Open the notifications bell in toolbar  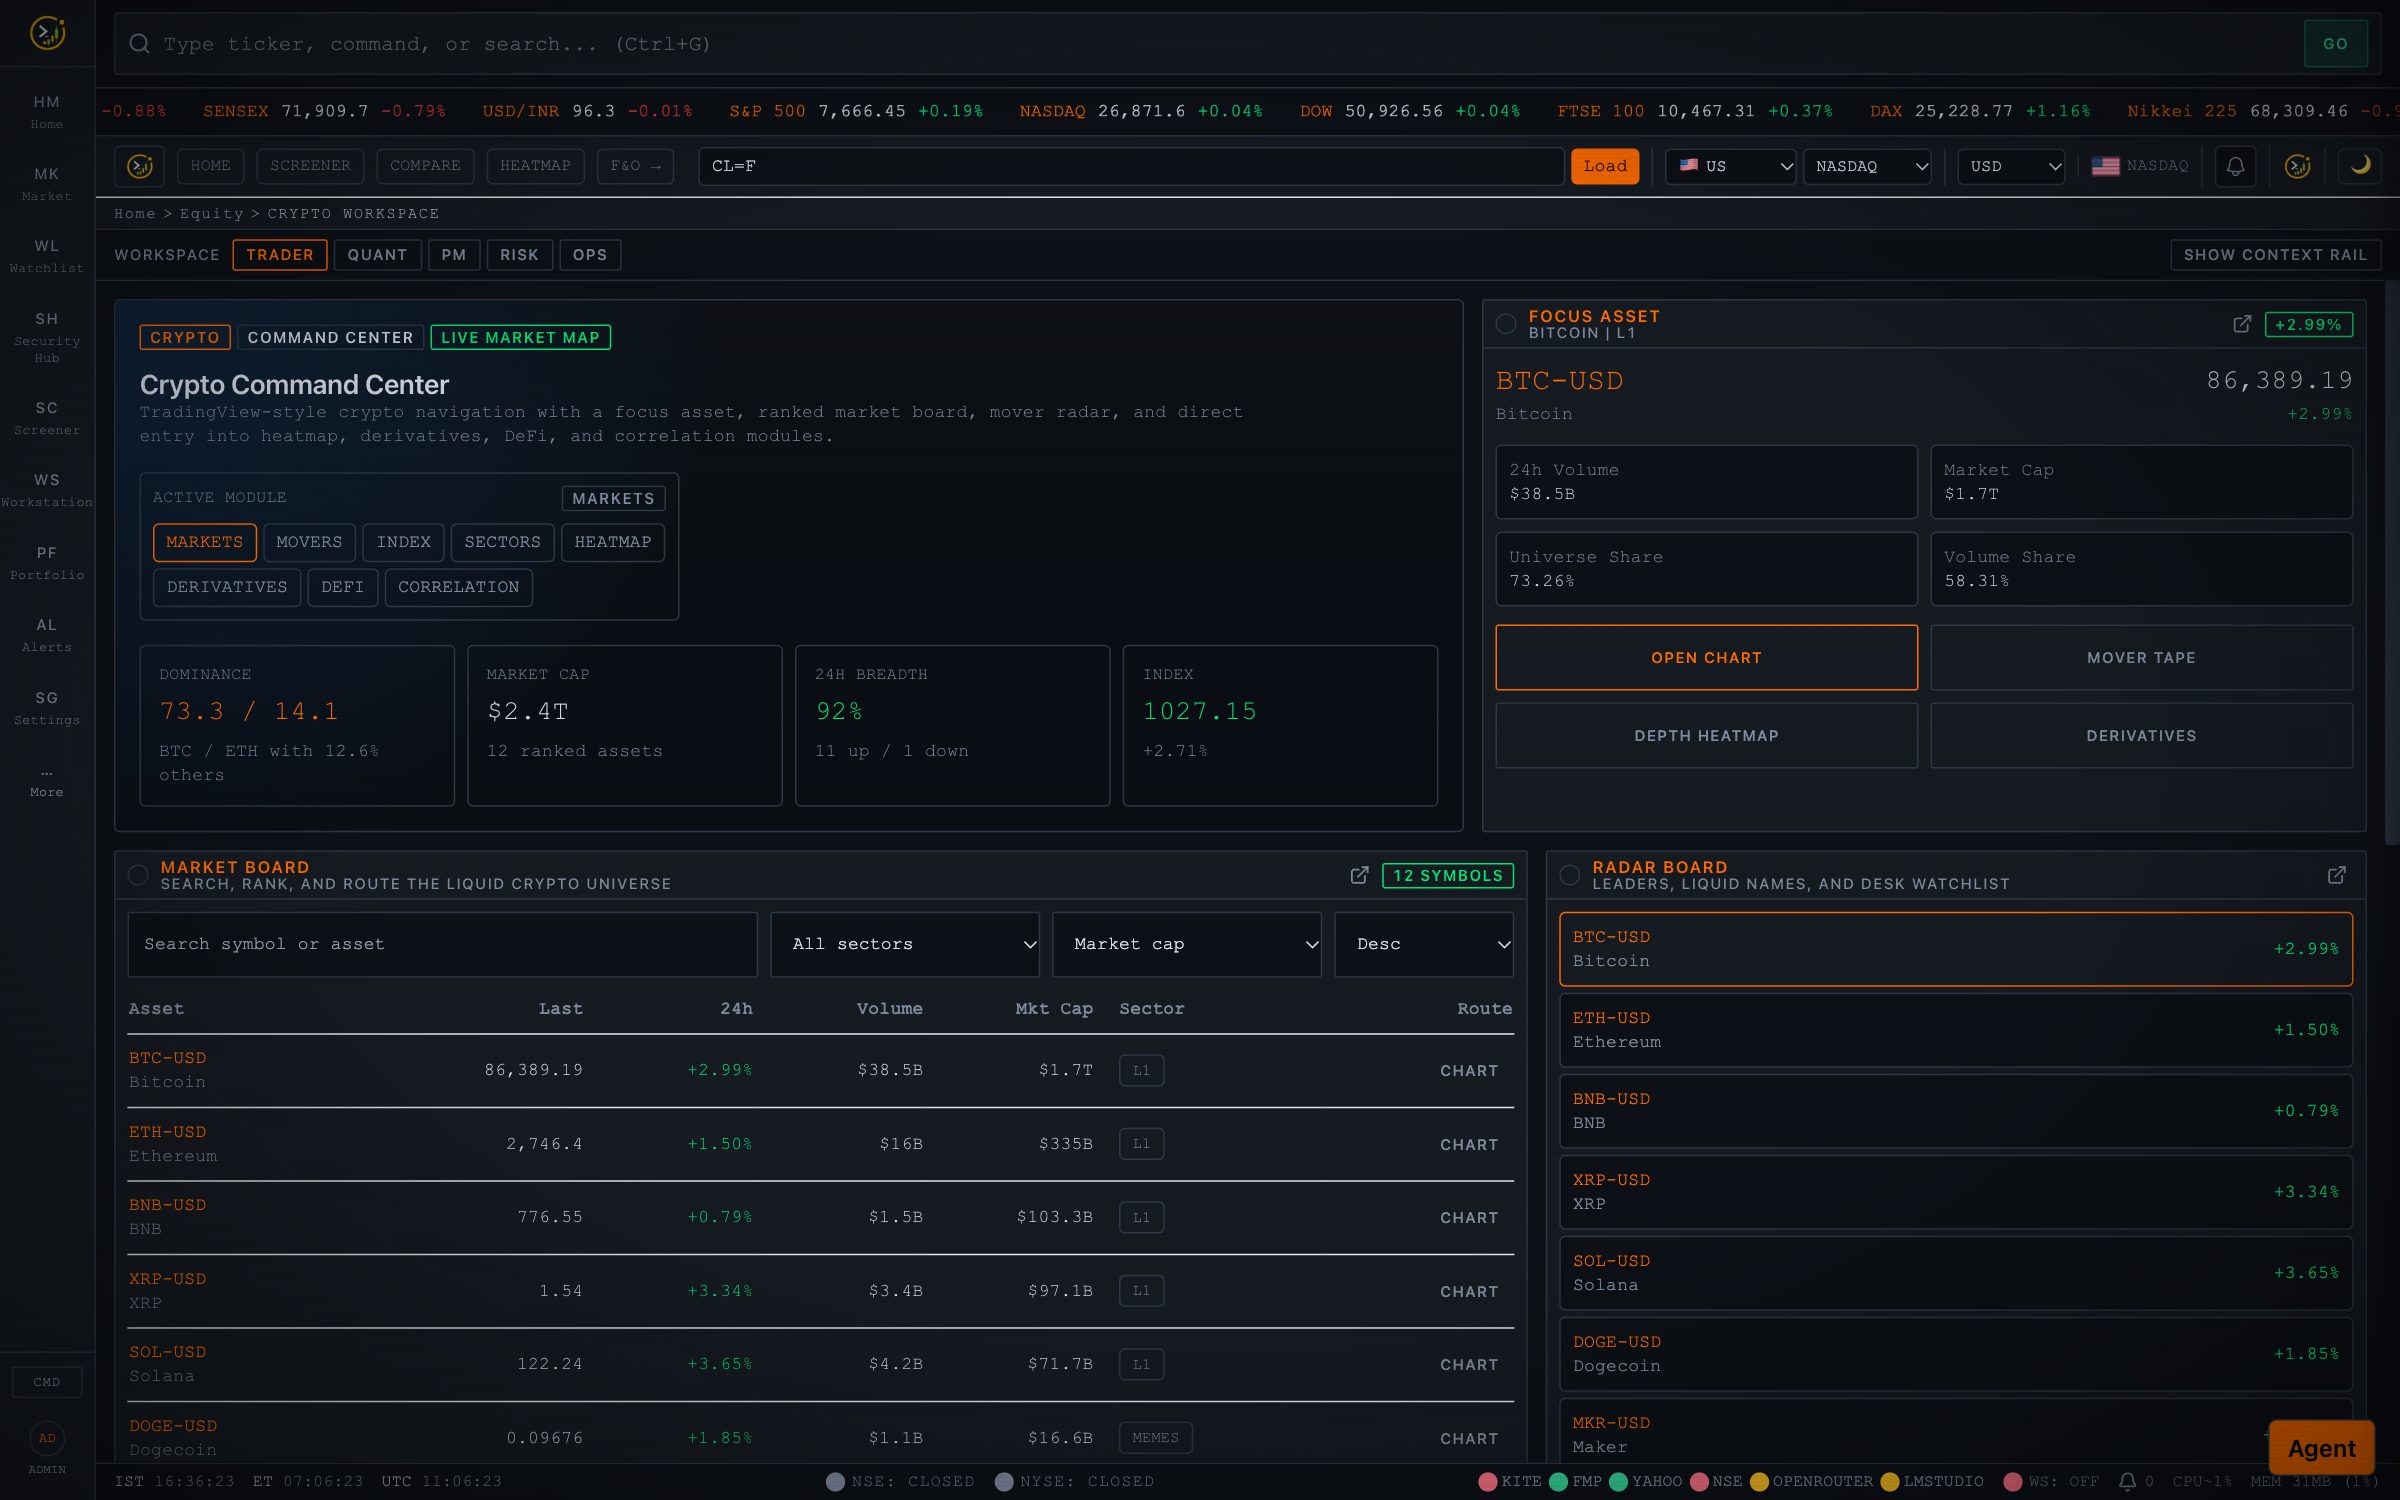coord(2235,166)
